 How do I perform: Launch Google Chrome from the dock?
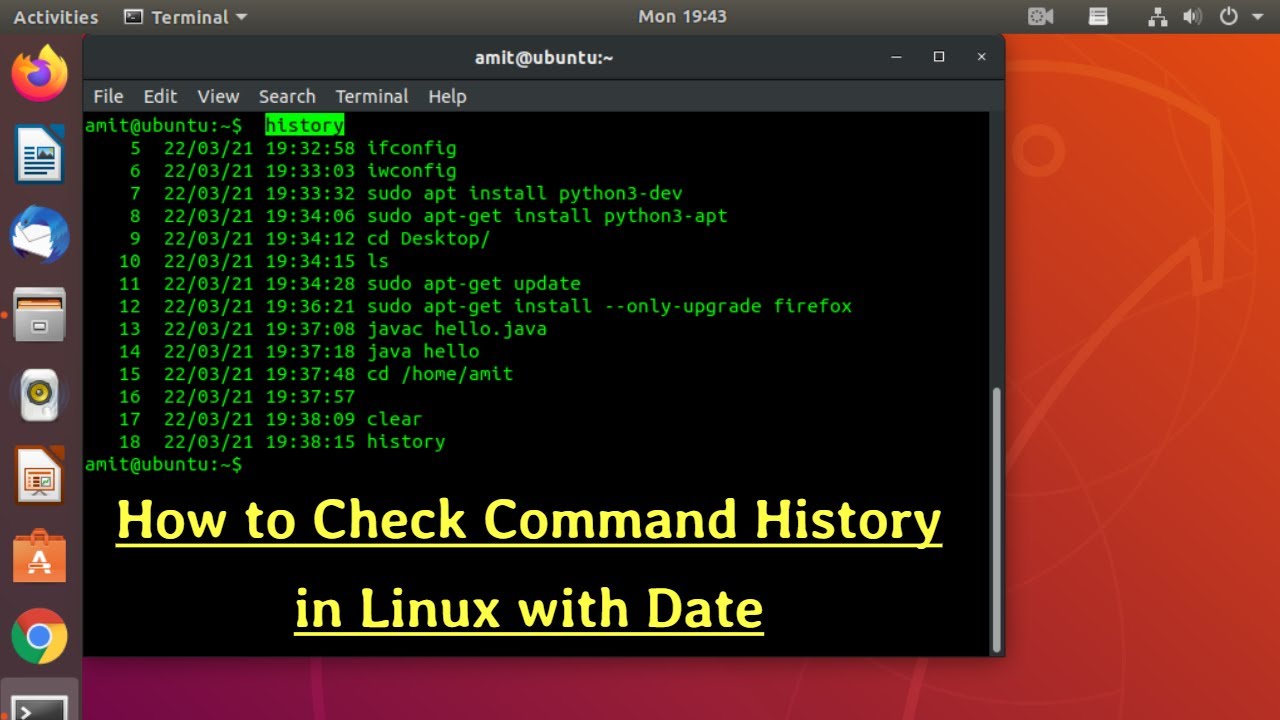tap(40, 636)
